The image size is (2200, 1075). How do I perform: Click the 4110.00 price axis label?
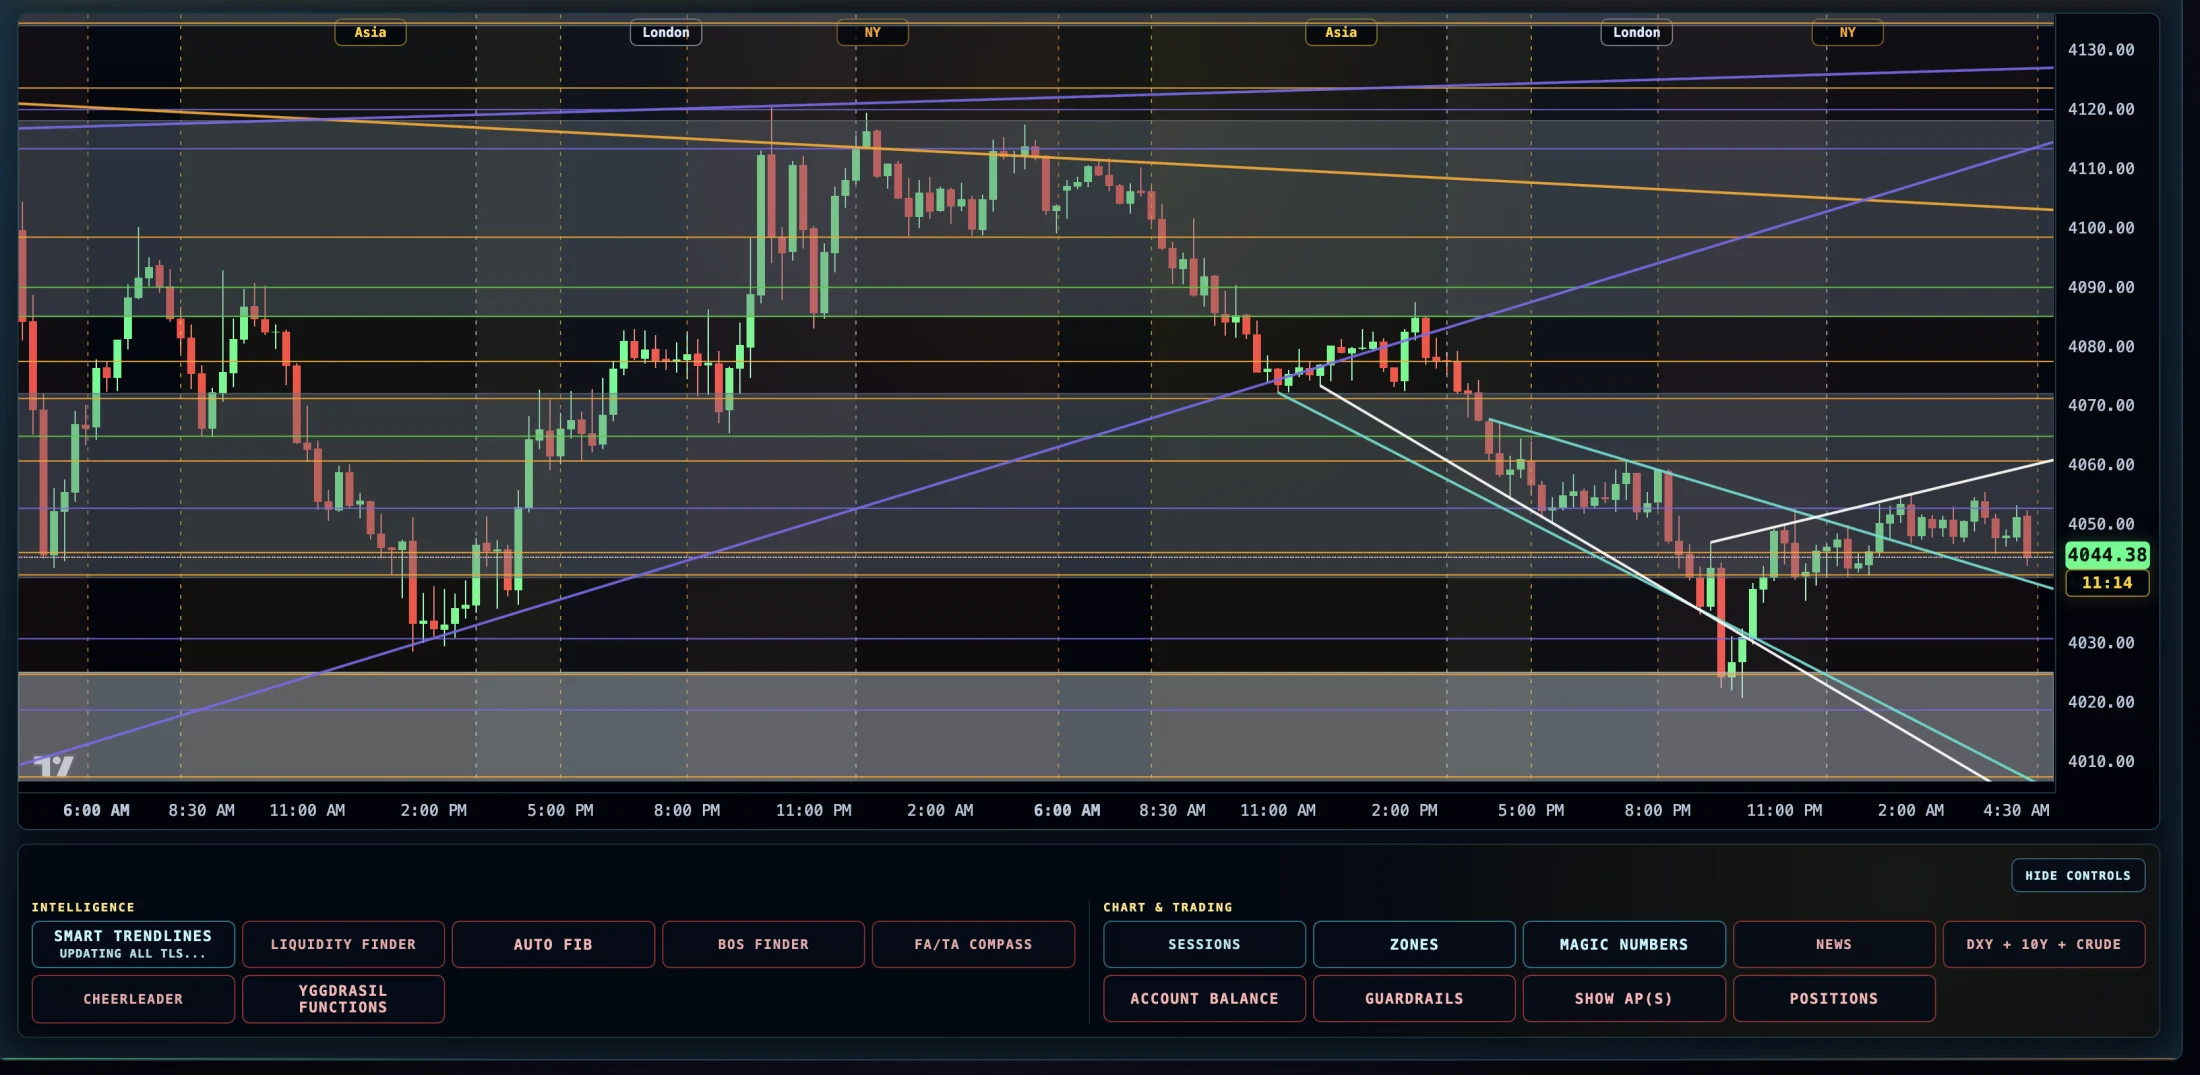[2101, 168]
